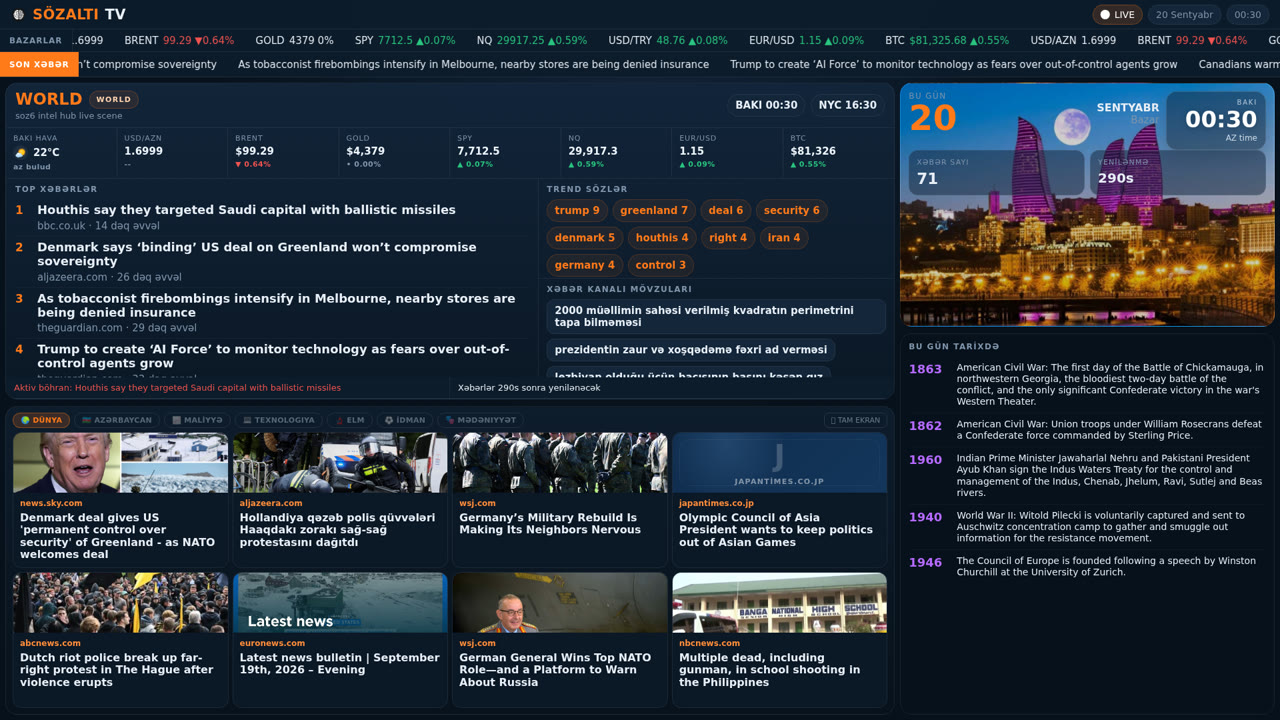Select the Dünya category tab
Screen dimensions: 1280x720
pyautogui.click(x=41, y=420)
